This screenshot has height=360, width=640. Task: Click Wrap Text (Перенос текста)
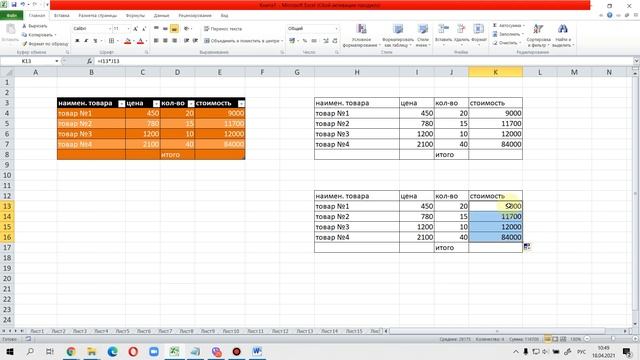223,29
